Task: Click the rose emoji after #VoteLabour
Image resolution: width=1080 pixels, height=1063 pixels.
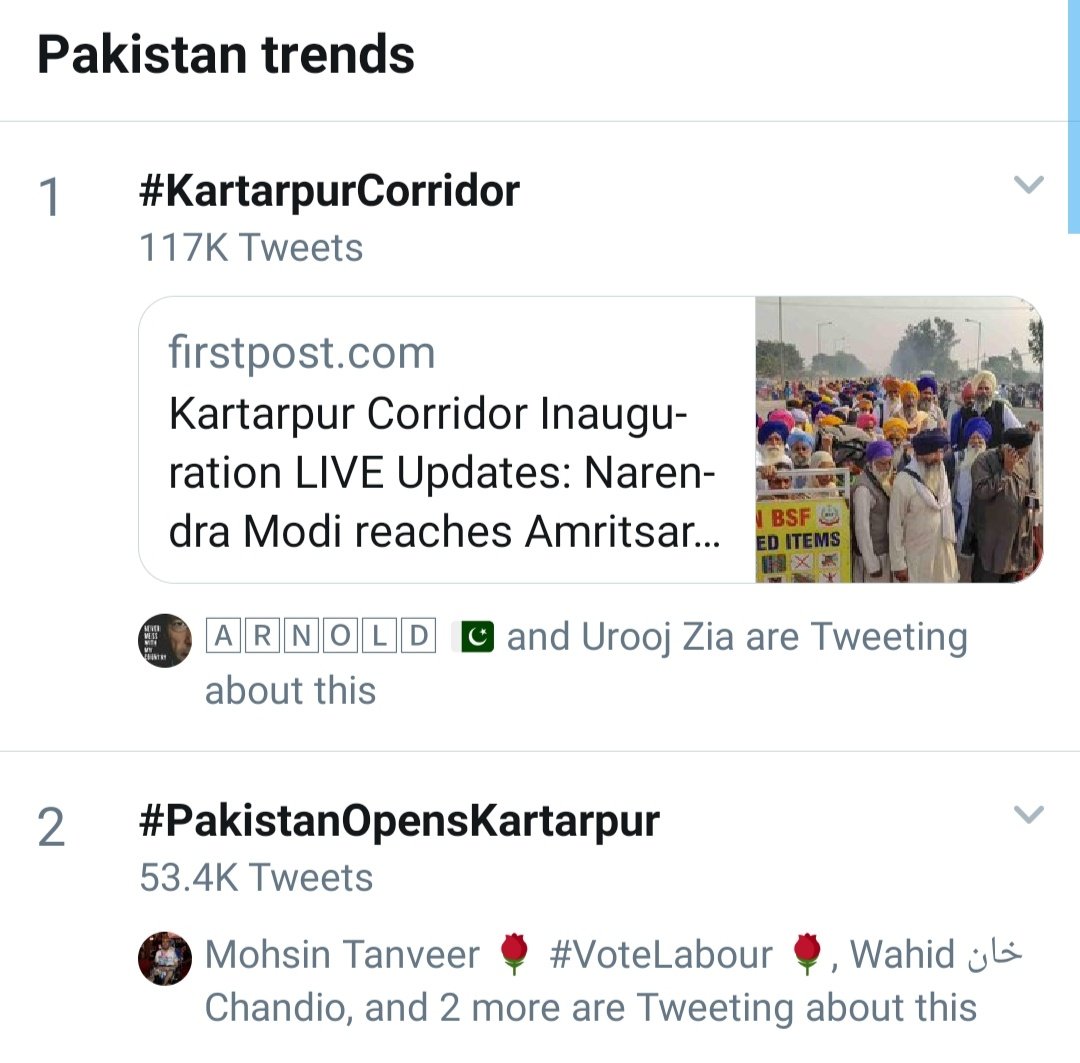Action: (807, 954)
